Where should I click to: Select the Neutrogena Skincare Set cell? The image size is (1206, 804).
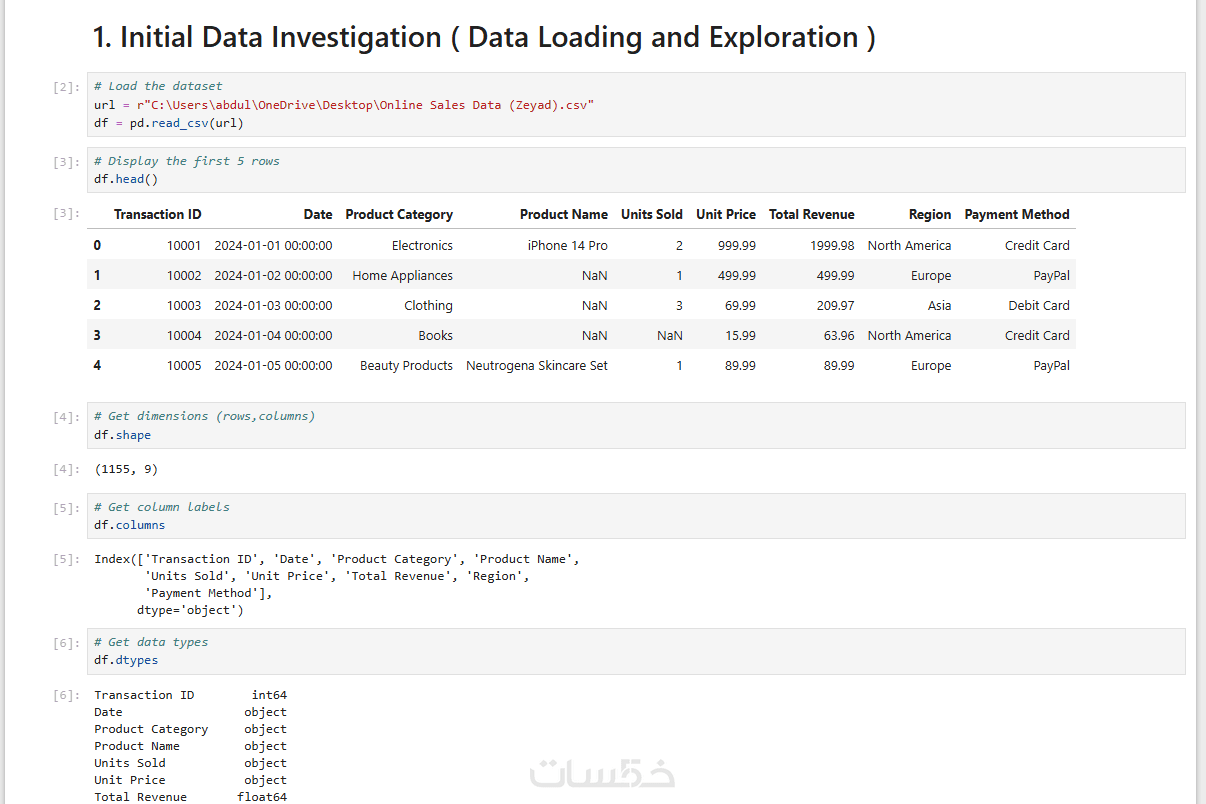point(537,365)
